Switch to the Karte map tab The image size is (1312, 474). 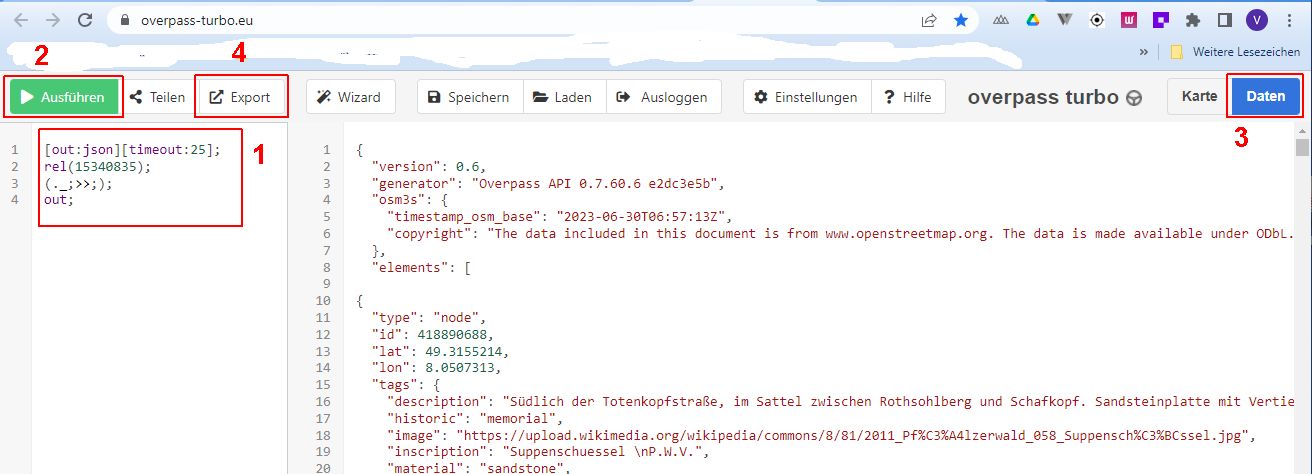[x=1200, y=97]
